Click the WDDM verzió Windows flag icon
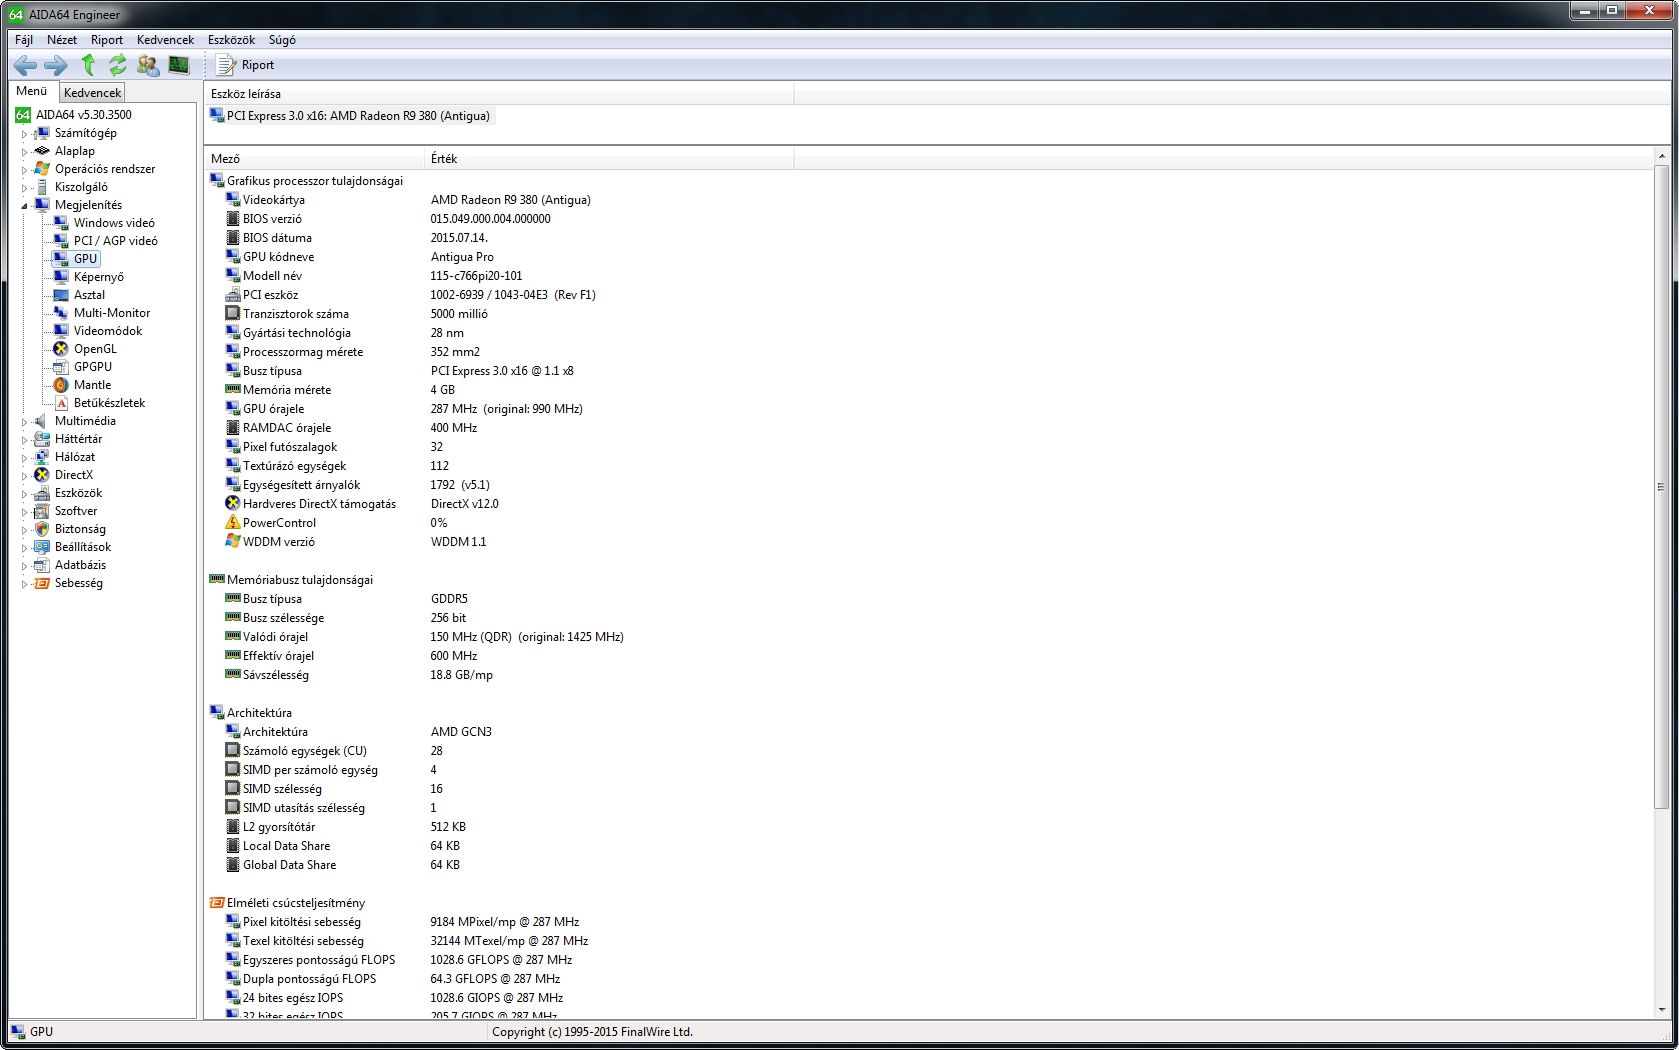 pyautogui.click(x=233, y=542)
